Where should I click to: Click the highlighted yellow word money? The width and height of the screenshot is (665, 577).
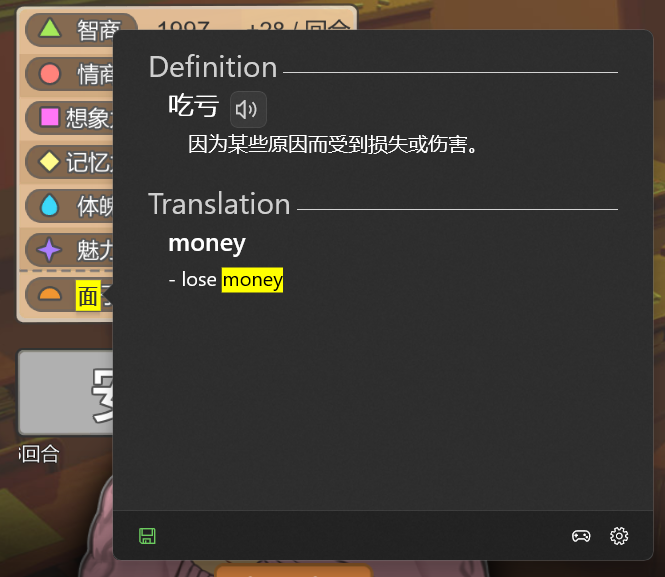(x=252, y=280)
